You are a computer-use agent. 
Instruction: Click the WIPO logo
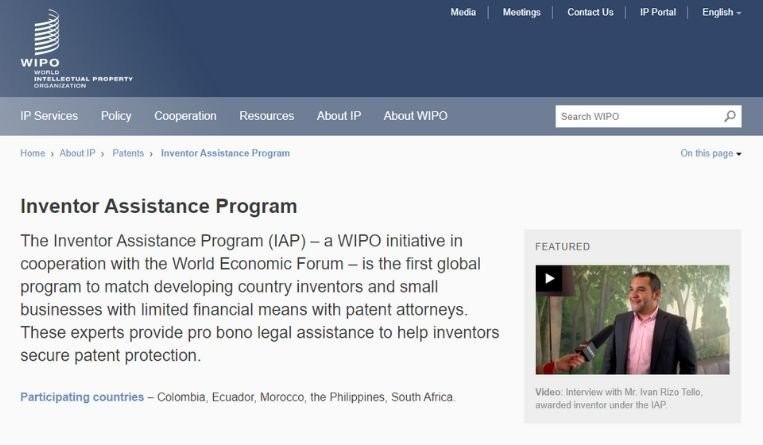76,49
